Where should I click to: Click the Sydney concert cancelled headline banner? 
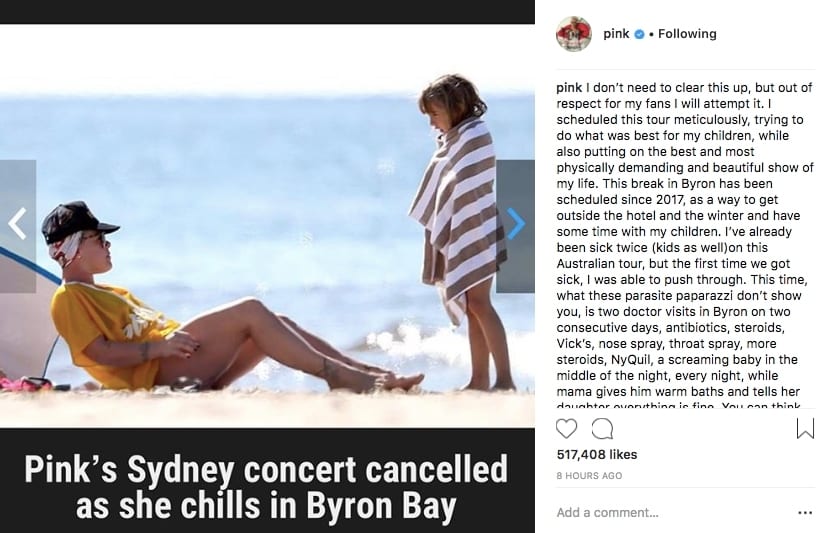pos(267,486)
